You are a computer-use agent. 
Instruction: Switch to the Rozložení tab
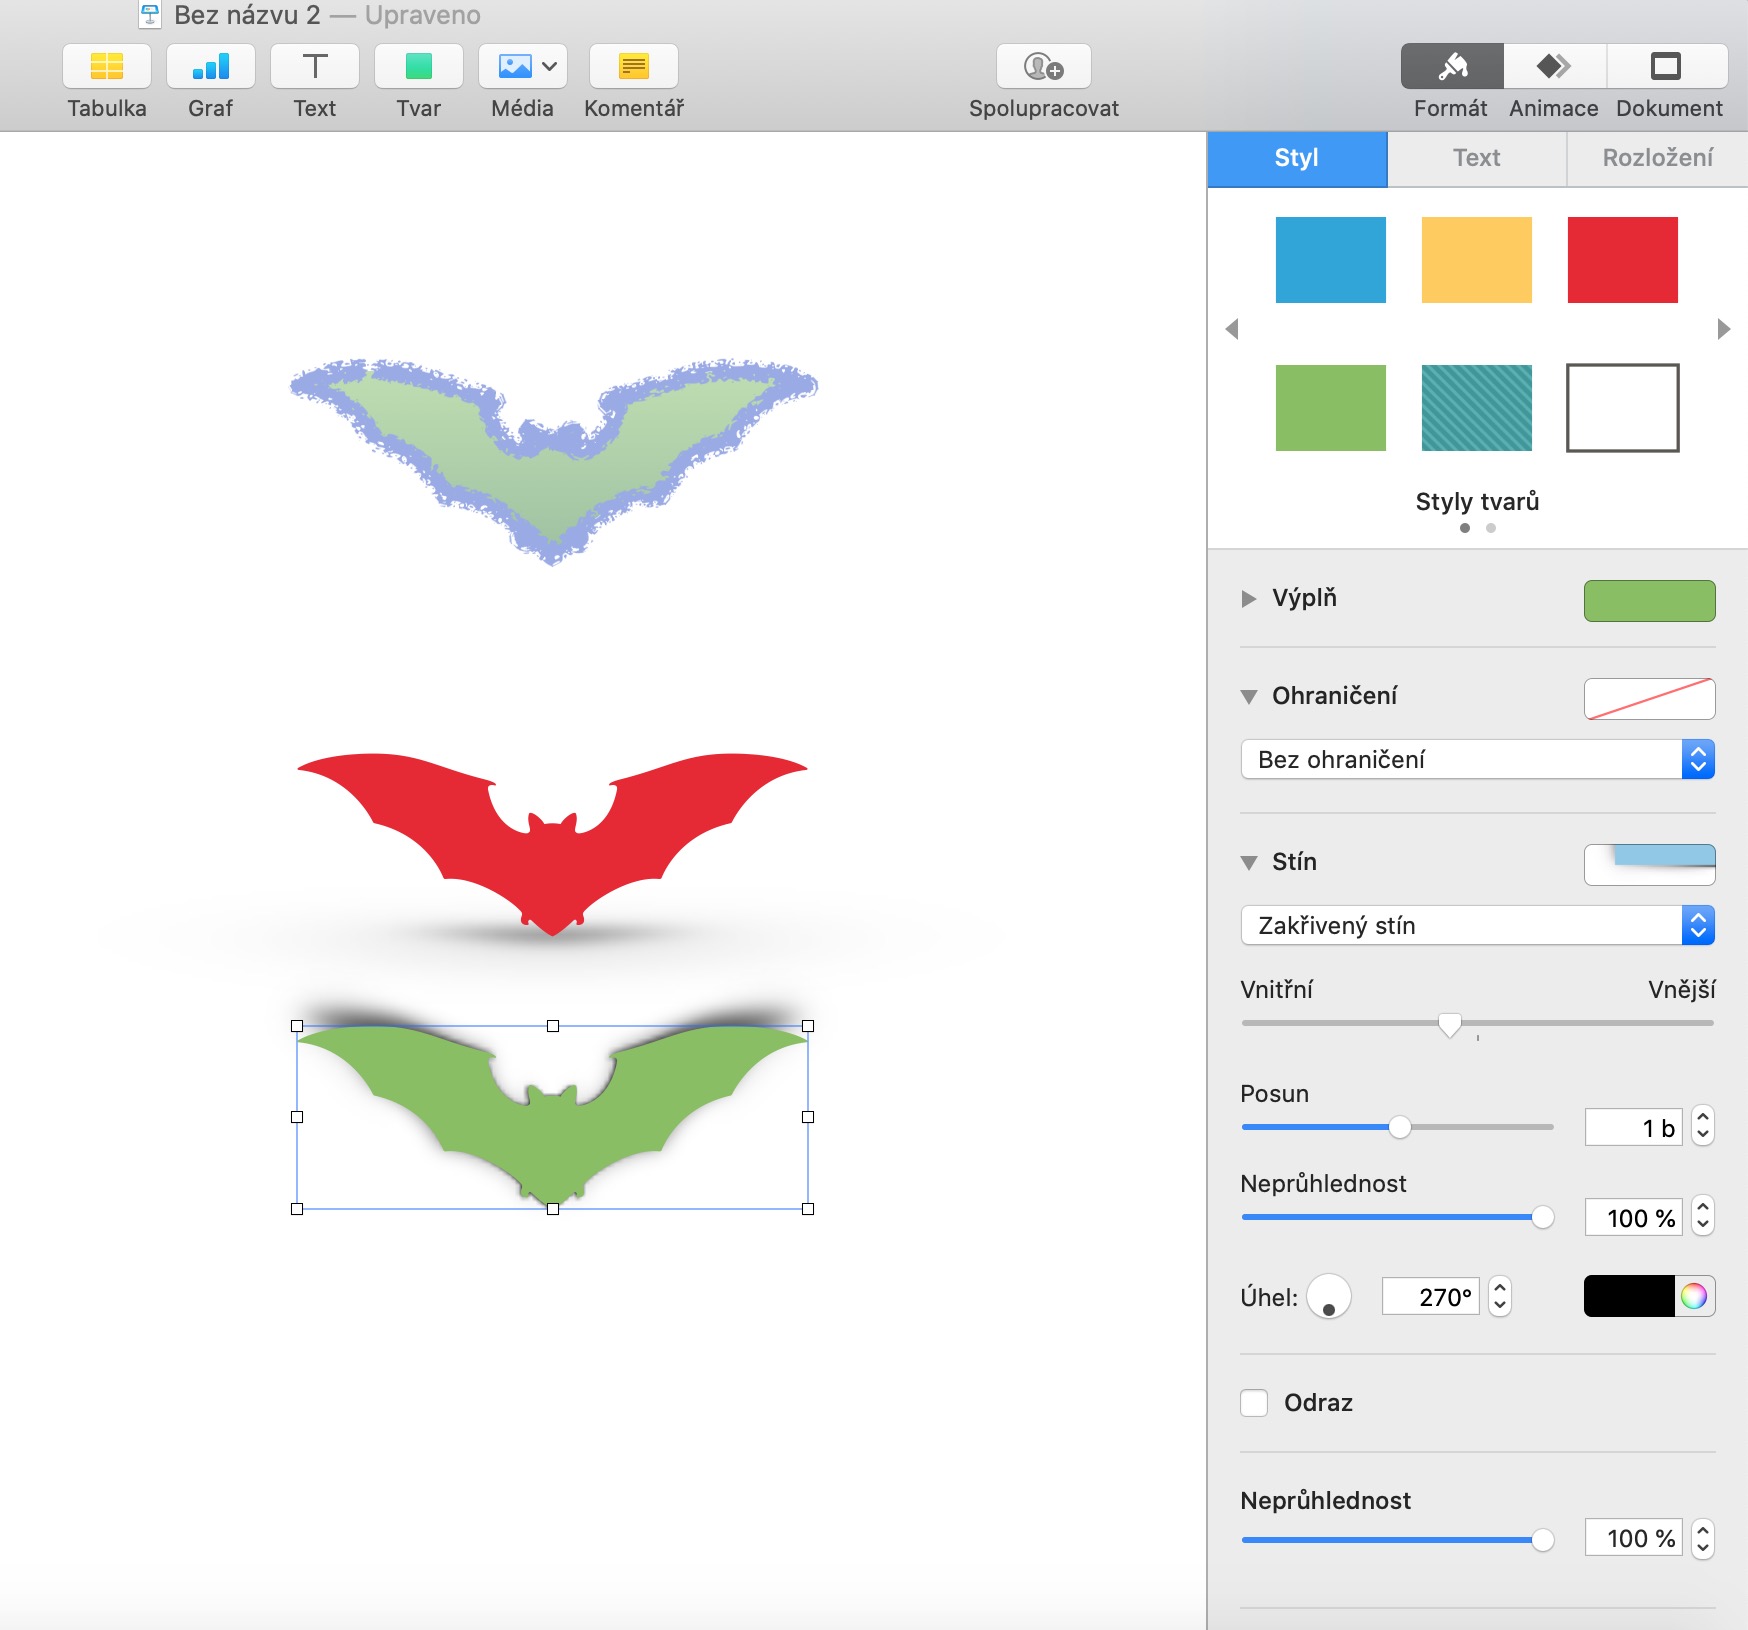1656,158
